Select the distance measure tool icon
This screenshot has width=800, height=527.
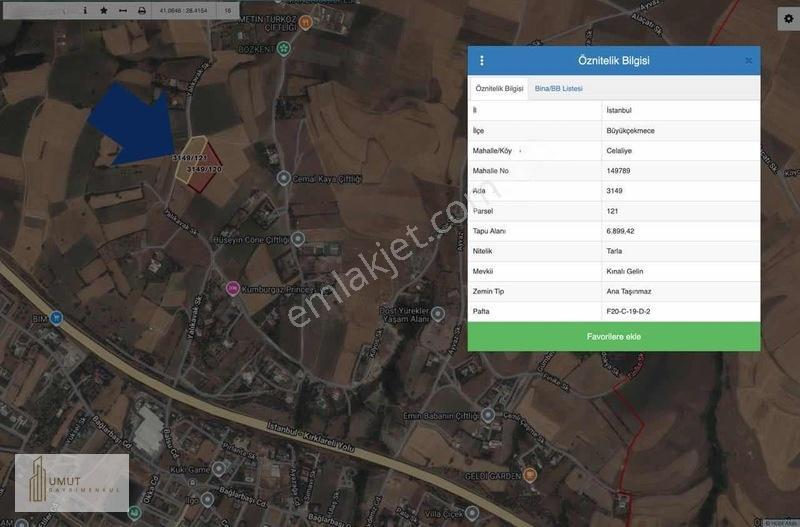(x=122, y=10)
